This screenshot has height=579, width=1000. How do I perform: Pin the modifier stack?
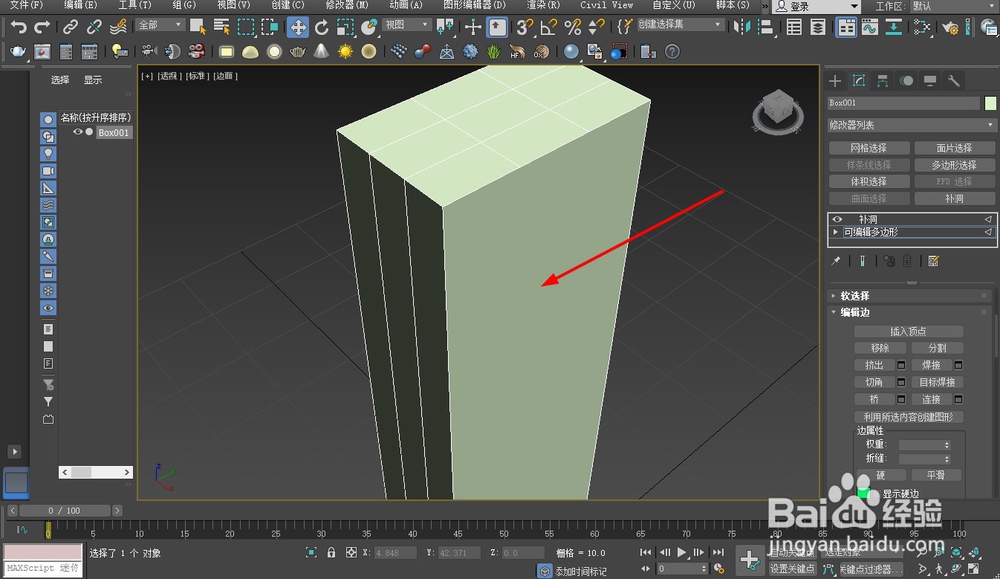836,261
